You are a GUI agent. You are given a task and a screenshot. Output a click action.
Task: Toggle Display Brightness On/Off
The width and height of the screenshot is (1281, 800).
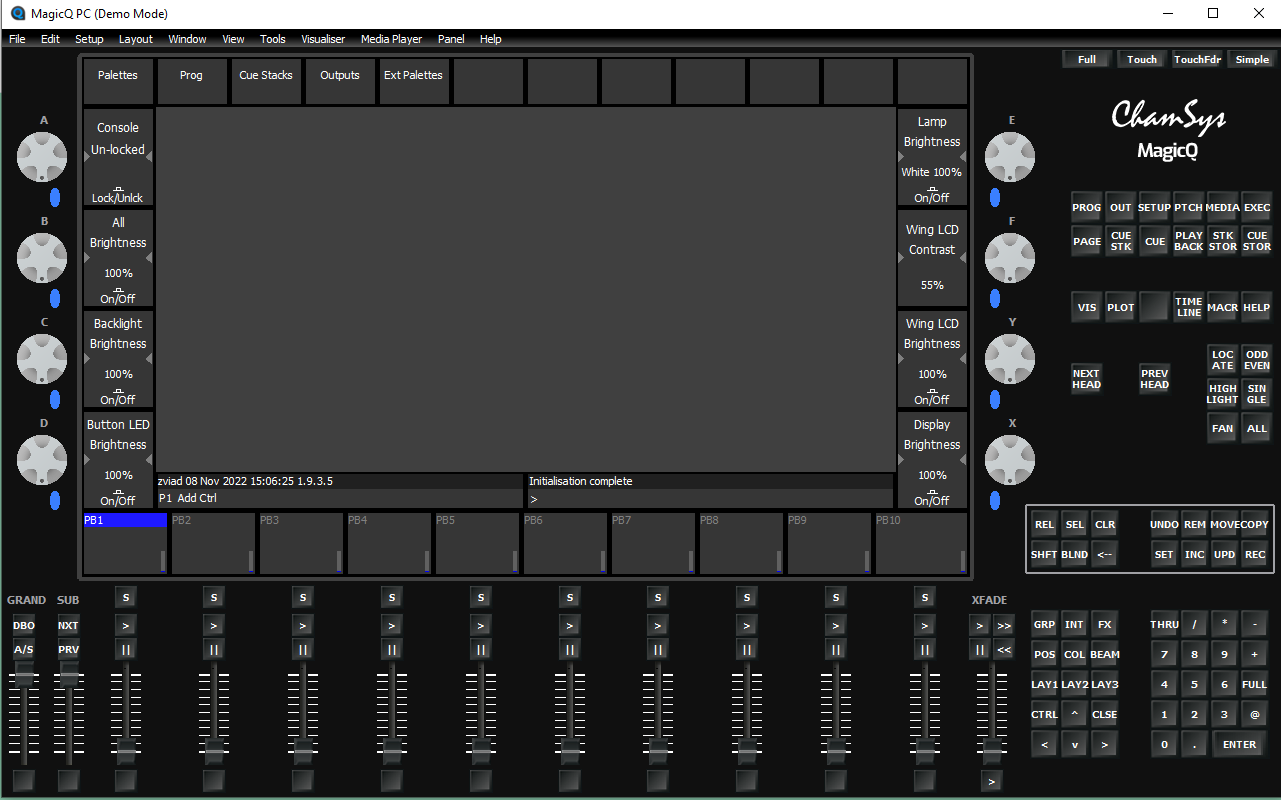click(932, 498)
